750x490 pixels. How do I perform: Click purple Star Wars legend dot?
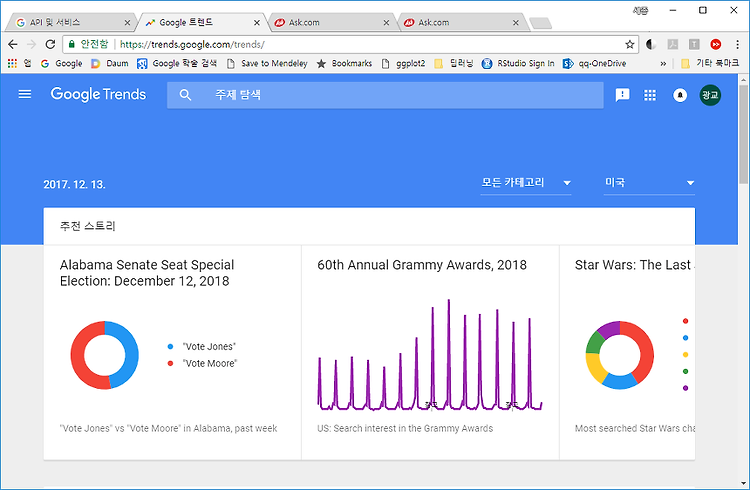685,388
